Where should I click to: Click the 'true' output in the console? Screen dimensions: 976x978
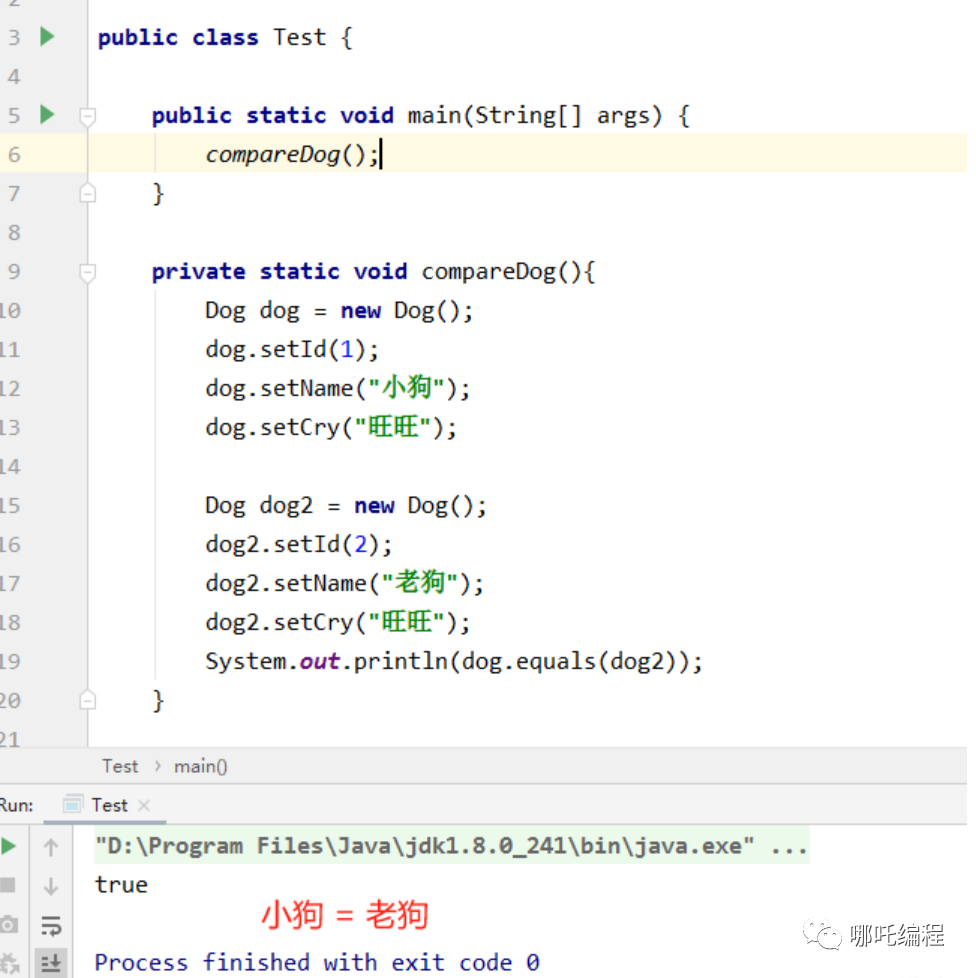(121, 885)
